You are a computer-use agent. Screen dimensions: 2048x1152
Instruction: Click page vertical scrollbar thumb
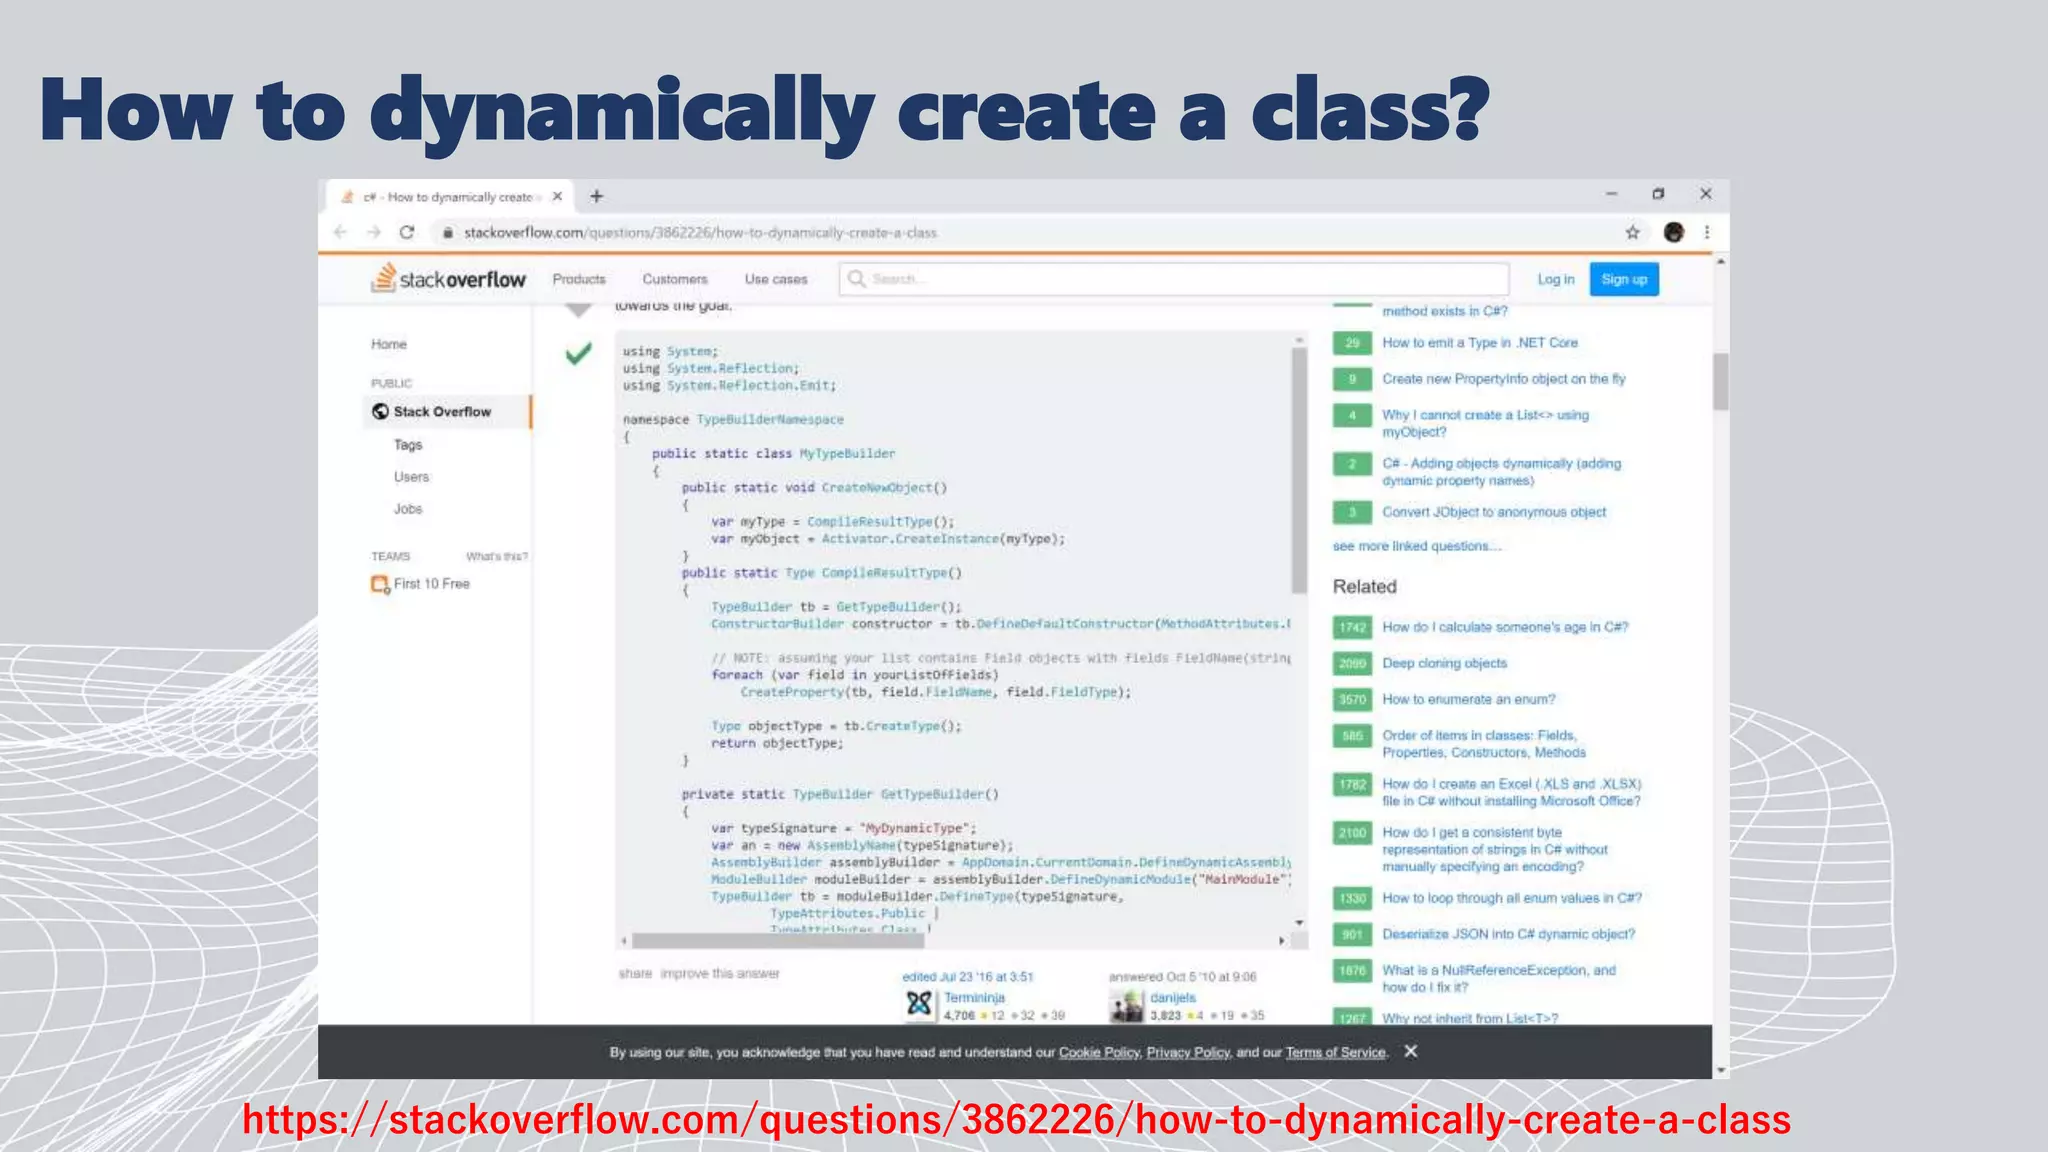1720,381
